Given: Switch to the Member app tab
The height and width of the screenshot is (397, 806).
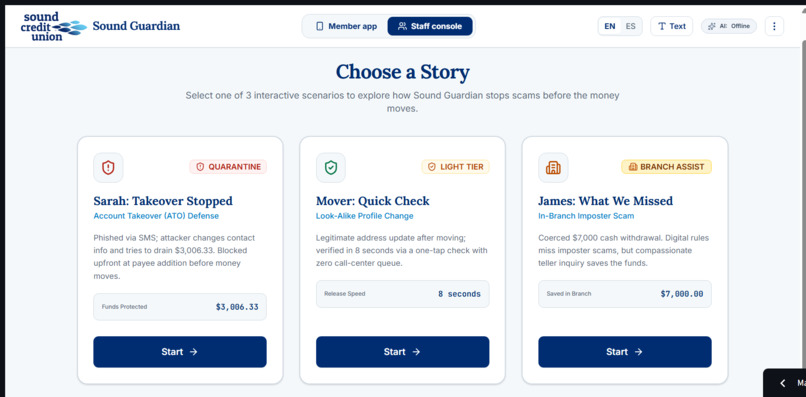Looking at the screenshot, I should point(346,26).
